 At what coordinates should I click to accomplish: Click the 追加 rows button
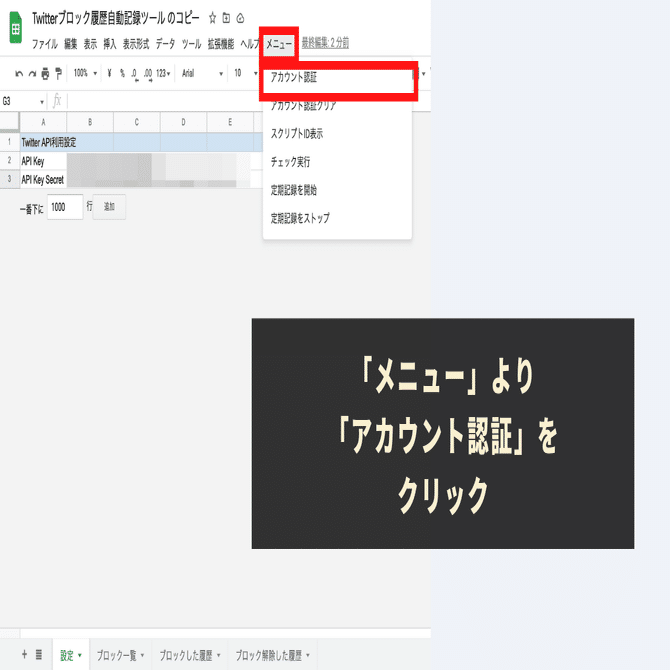109,207
